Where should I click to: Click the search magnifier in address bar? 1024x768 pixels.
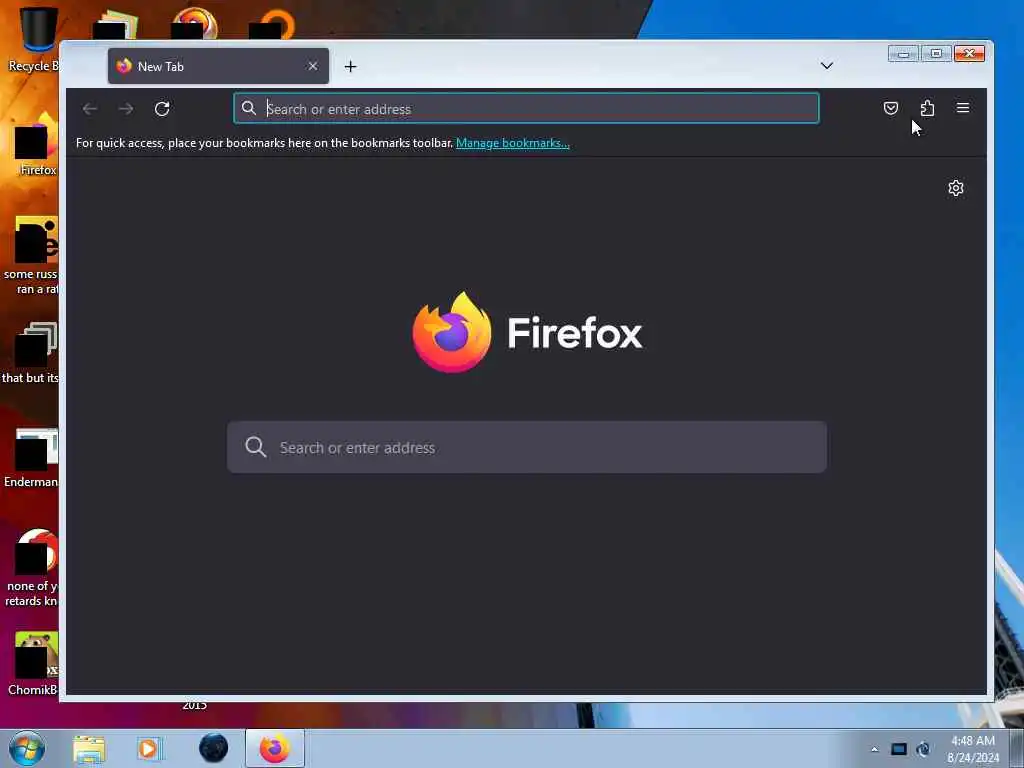click(x=249, y=108)
